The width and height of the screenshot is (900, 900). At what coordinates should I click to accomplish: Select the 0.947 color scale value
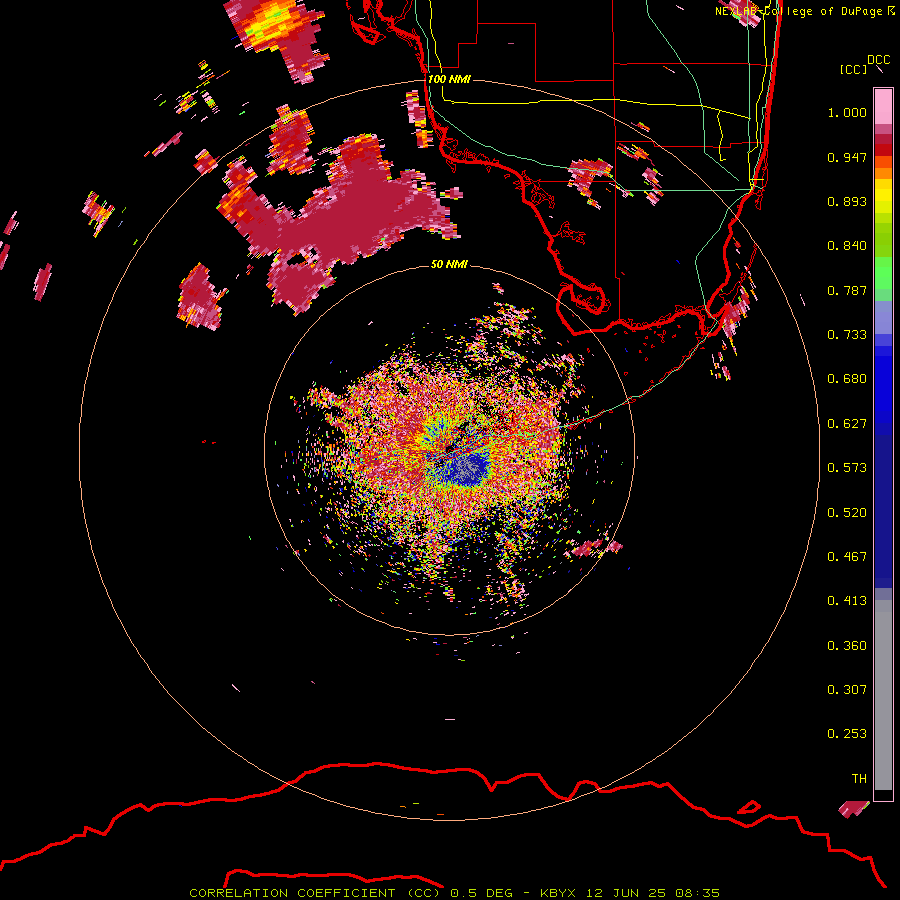pyautogui.click(x=847, y=157)
